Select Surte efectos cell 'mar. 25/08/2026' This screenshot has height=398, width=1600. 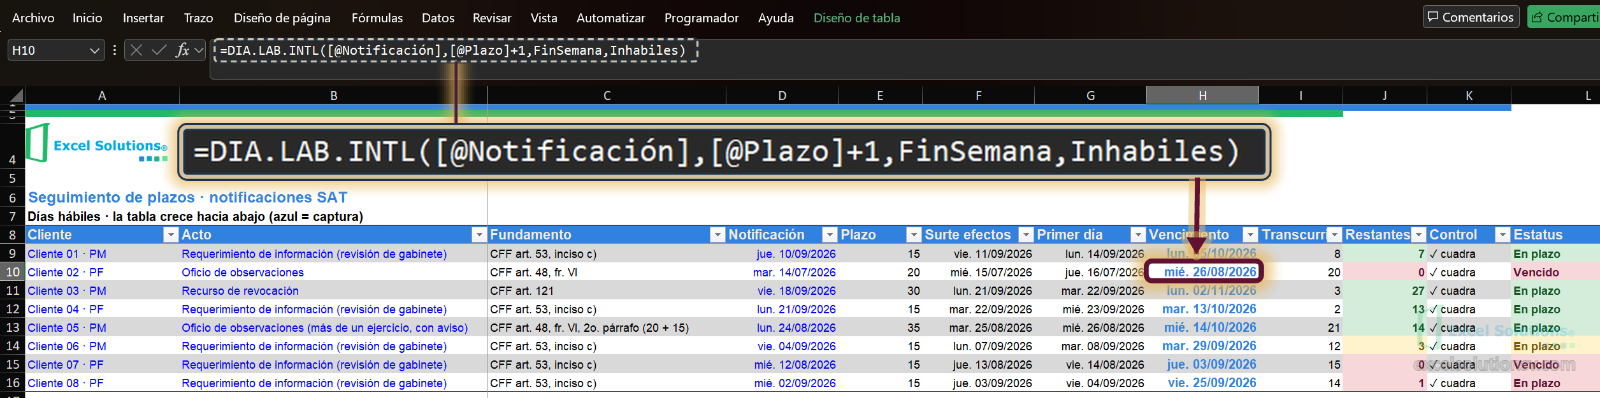tap(978, 328)
